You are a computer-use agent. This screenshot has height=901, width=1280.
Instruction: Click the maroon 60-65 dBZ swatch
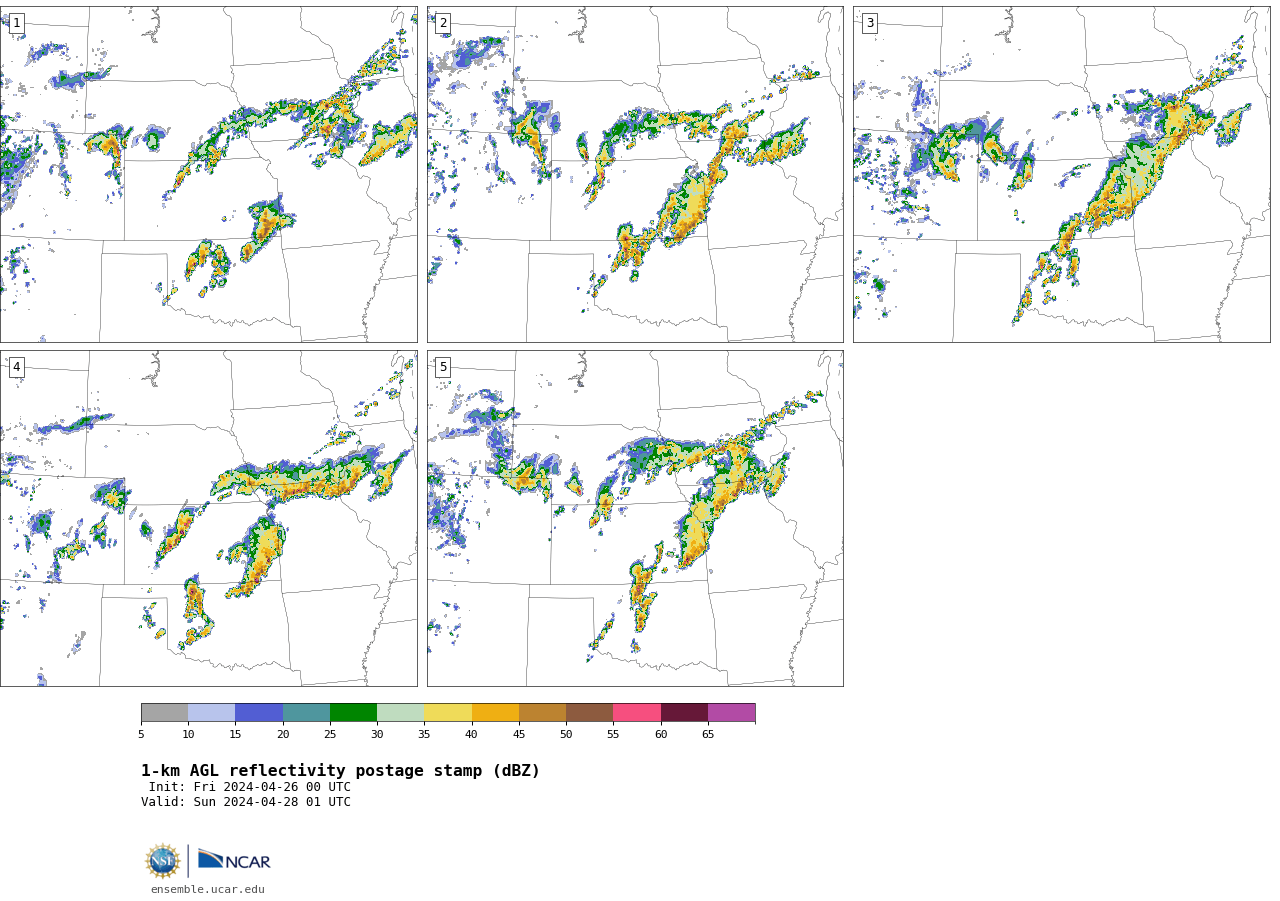(x=684, y=712)
